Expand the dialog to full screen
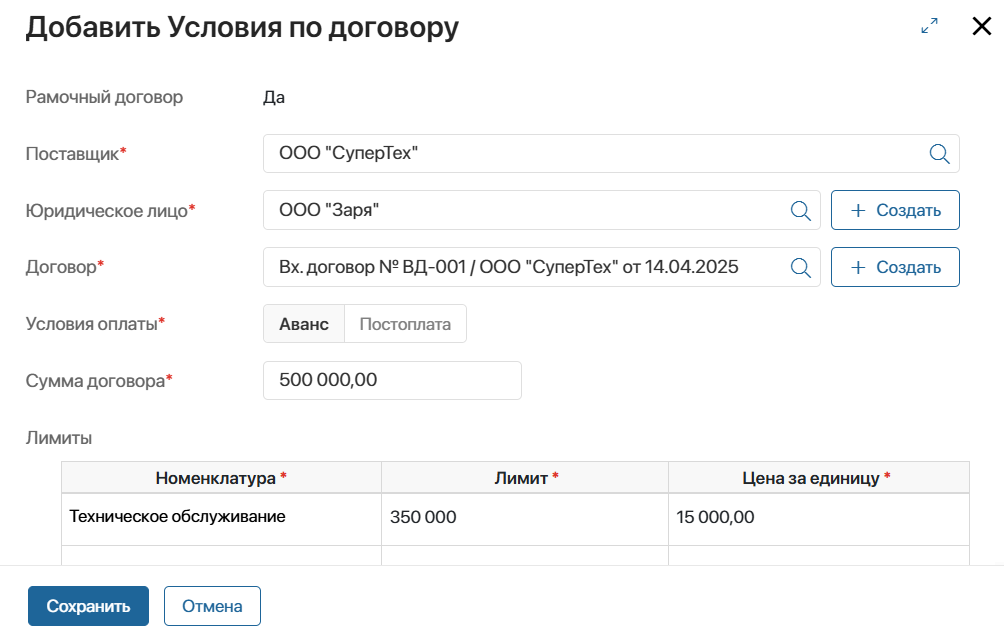This screenshot has height=644, width=1004. click(x=930, y=27)
